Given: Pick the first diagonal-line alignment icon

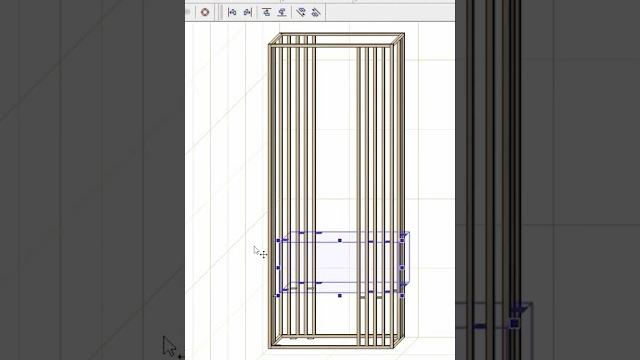Looking at the screenshot, I should tap(301, 12).
